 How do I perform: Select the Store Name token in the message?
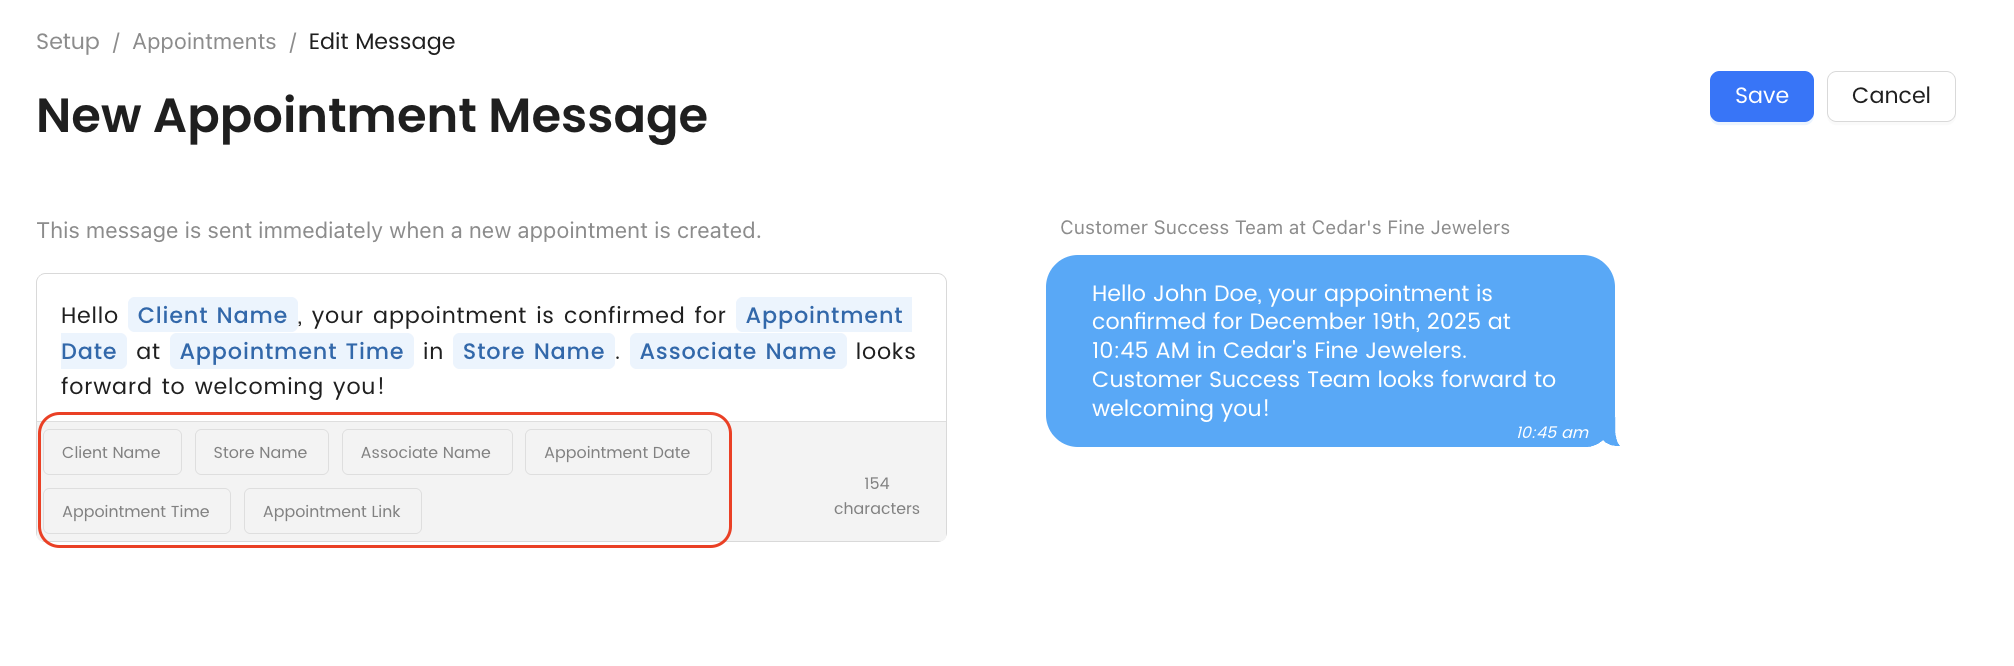pos(533,351)
